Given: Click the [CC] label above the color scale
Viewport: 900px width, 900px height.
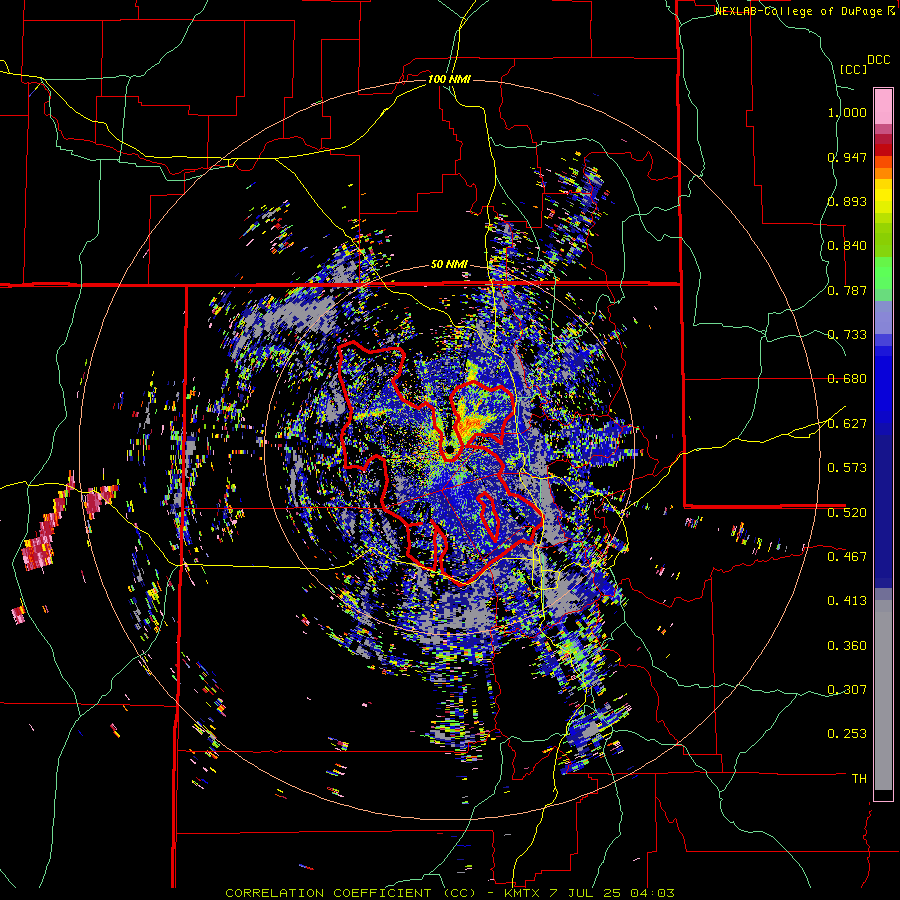Looking at the screenshot, I should 853,69.
